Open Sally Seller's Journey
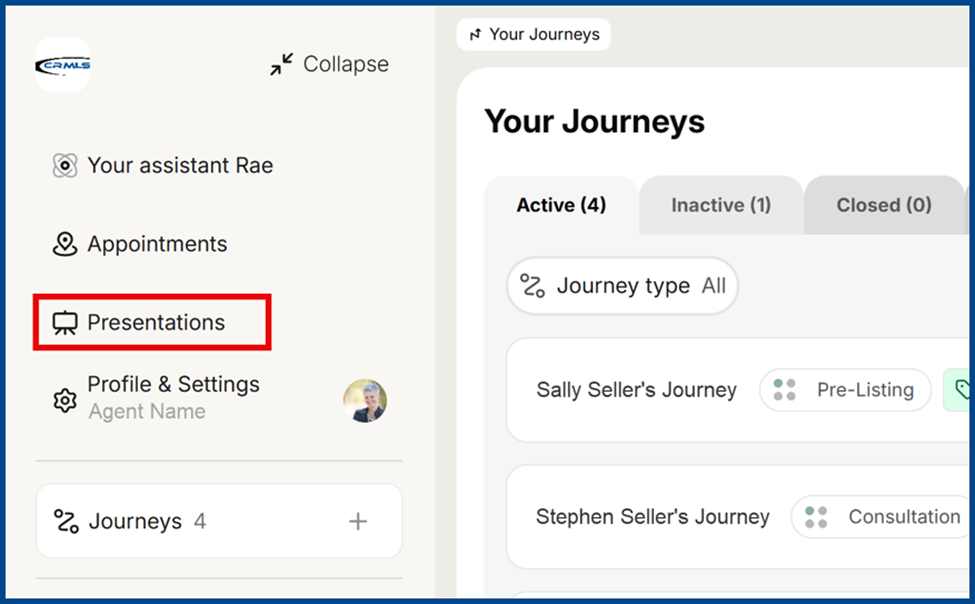 (636, 390)
